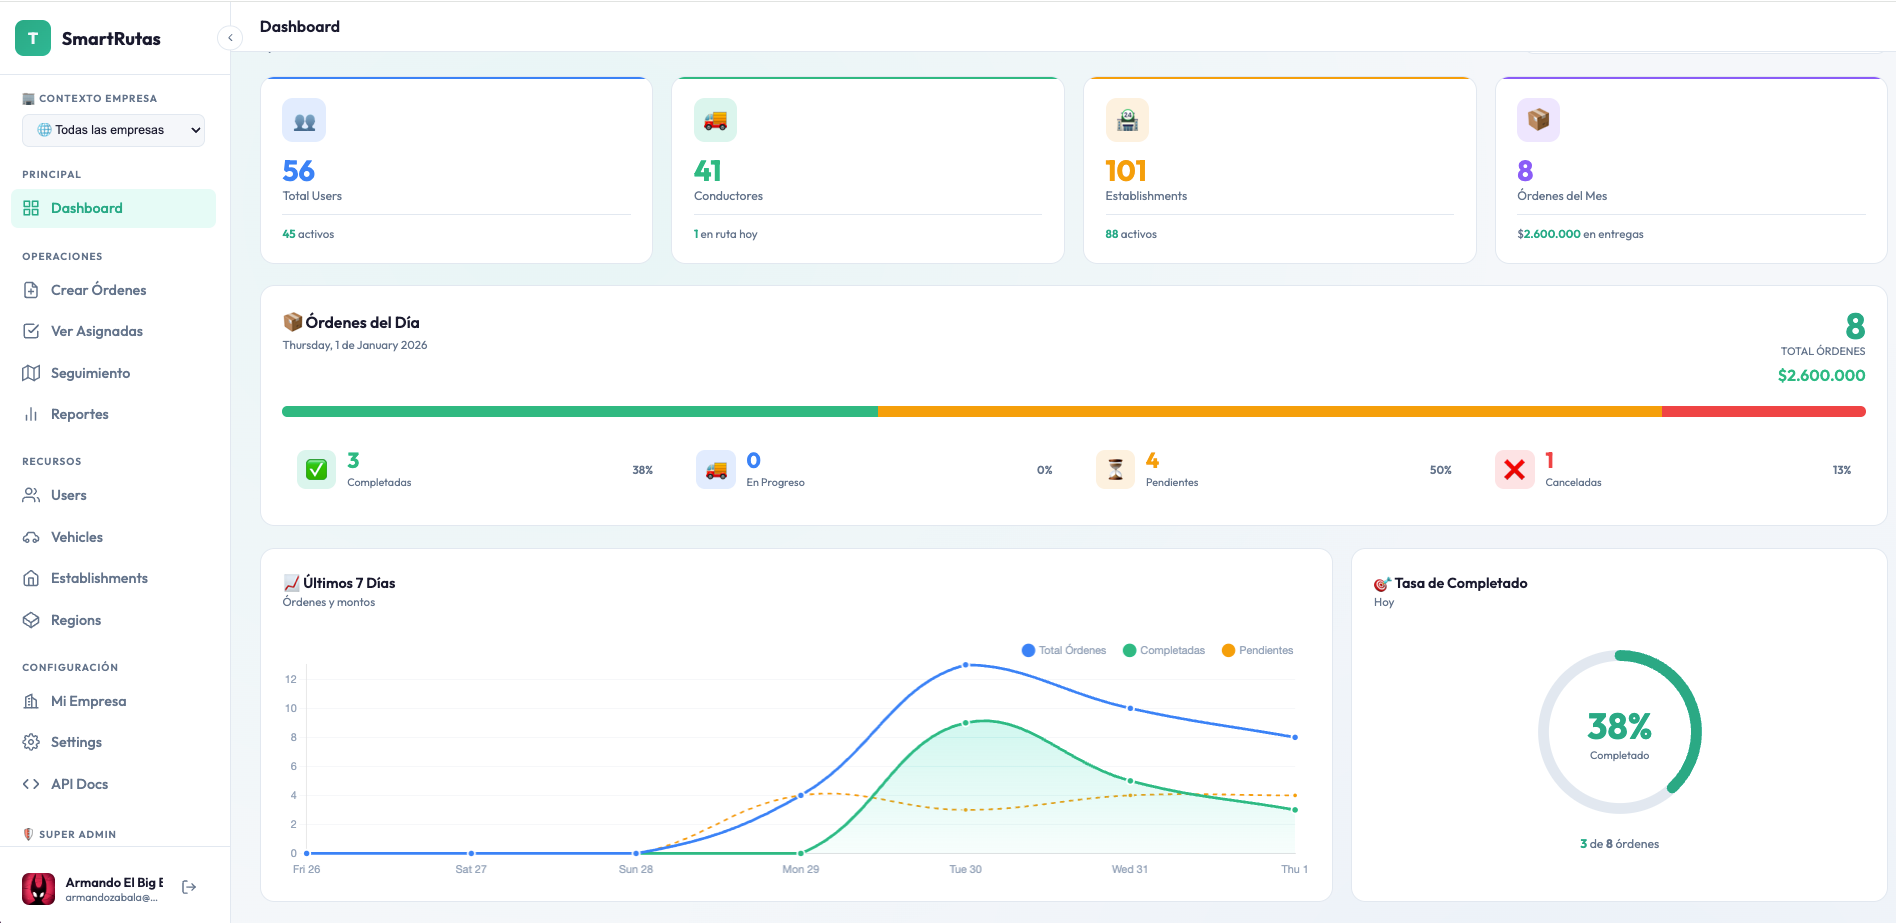This screenshot has height=923, width=1896.
Task: Select the Regions icon in sidebar
Action: 32,620
